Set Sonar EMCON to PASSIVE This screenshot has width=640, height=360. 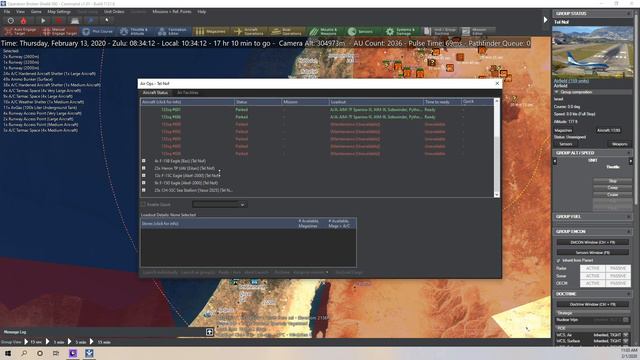618,276
